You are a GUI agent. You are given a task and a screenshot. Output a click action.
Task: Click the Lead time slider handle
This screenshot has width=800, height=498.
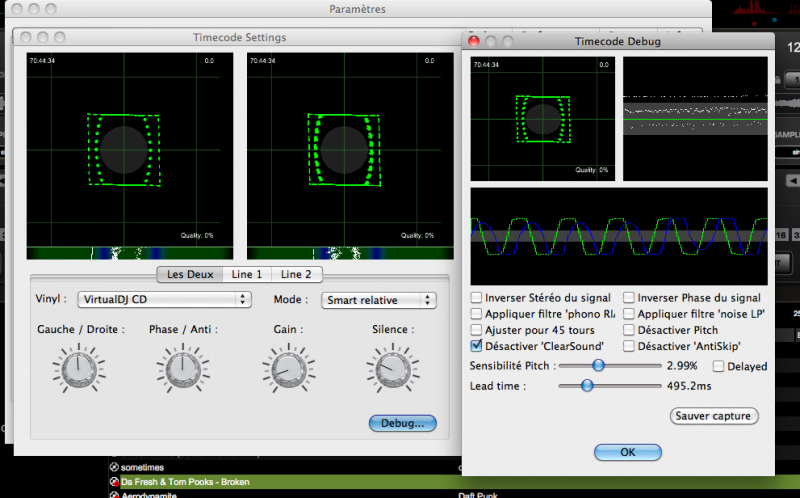pyautogui.click(x=587, y=385)
